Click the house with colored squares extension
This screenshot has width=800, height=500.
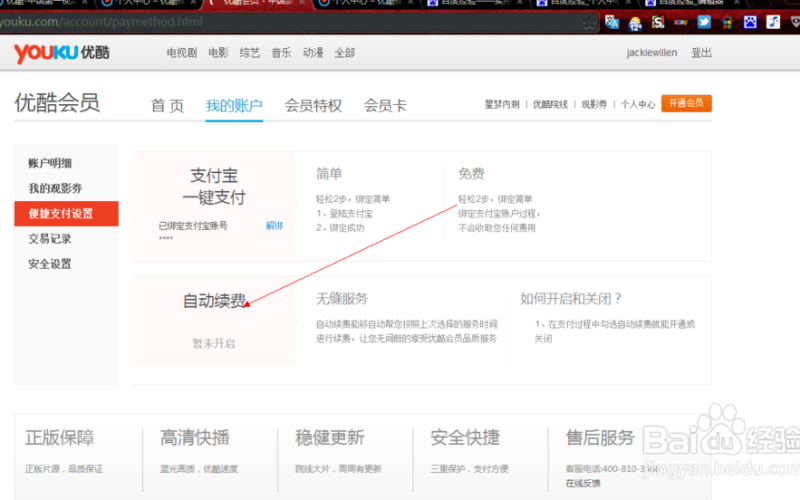[727, 22]
